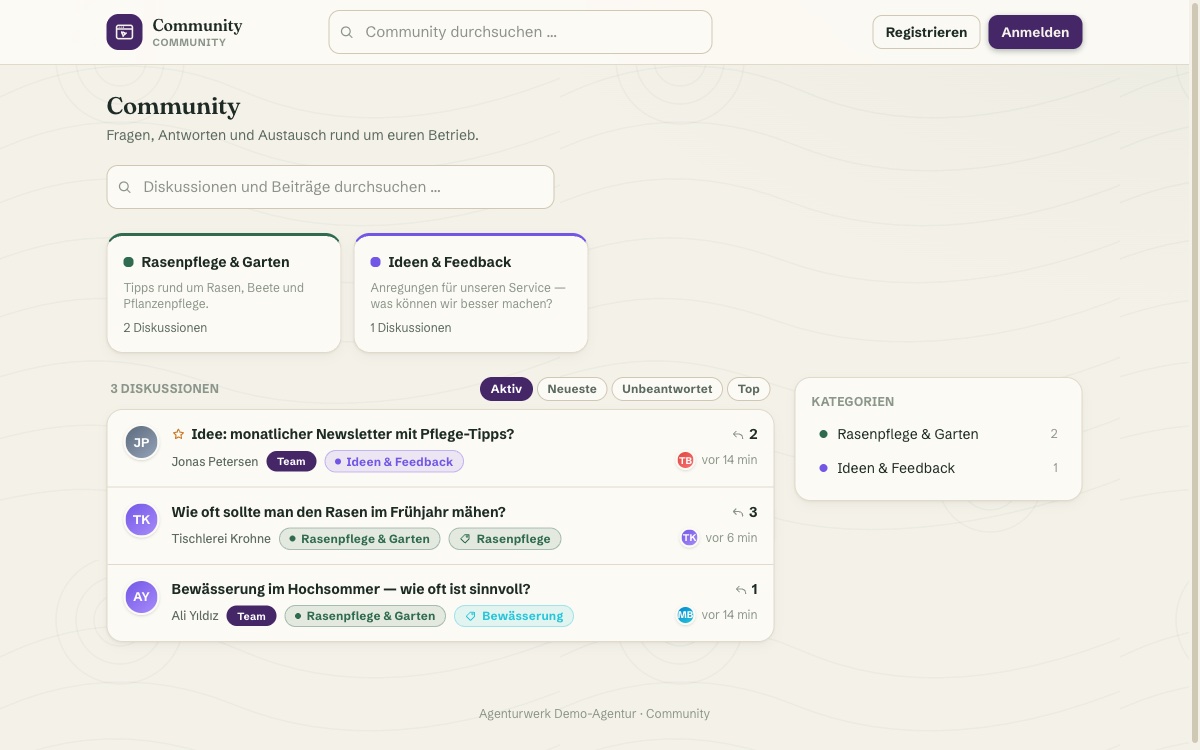This screenshot has height=750, width=1200.
Task: Click the AY avatar of Ali Yıldız
Action: point(141,597)
